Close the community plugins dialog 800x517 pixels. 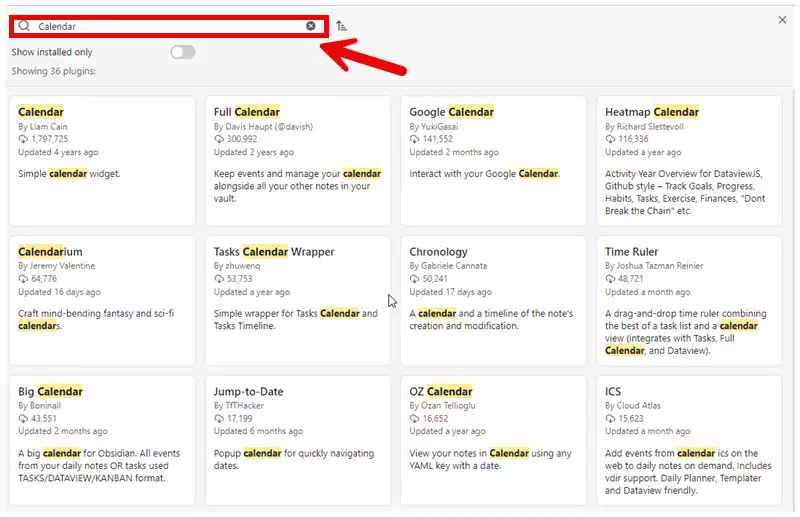782,20
